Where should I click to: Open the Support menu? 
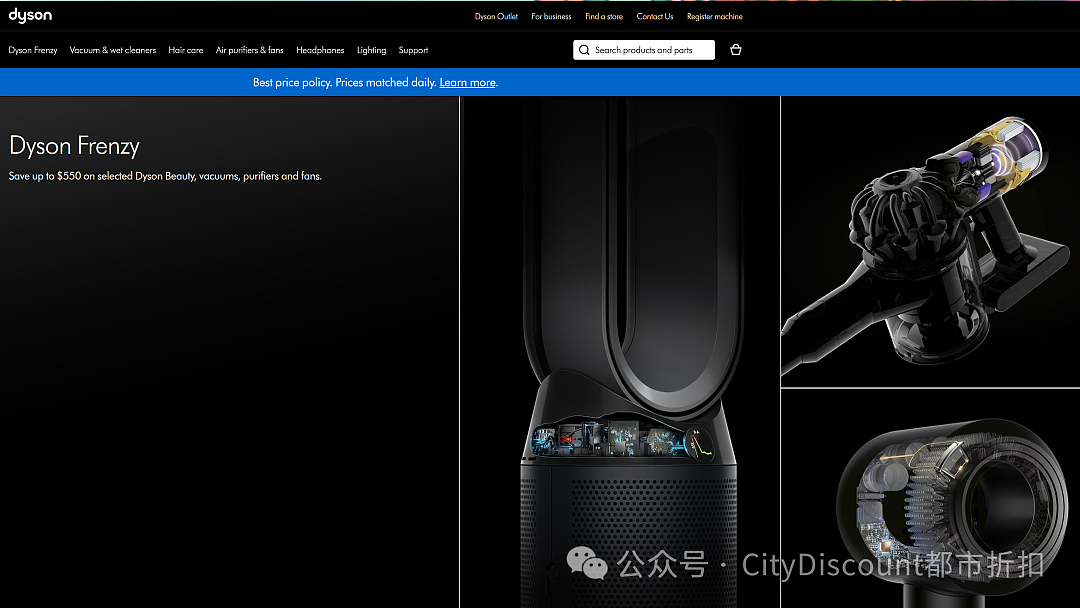click(413, 50)
